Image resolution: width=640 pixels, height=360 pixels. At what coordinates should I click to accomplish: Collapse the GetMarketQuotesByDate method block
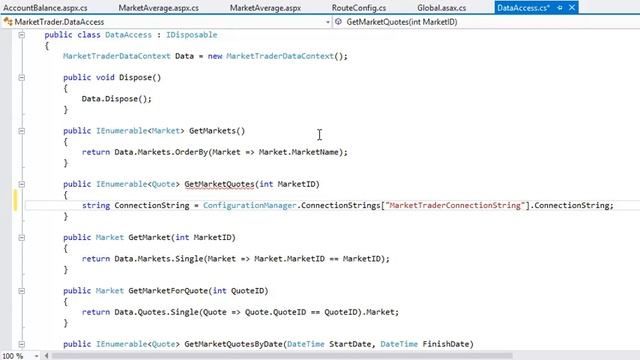pos(22,344)
